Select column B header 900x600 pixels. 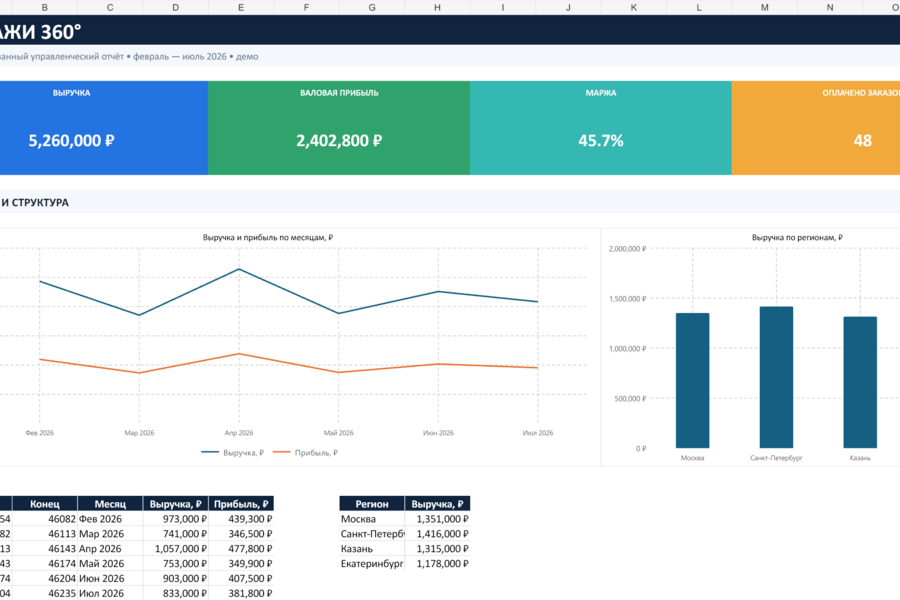45,7
